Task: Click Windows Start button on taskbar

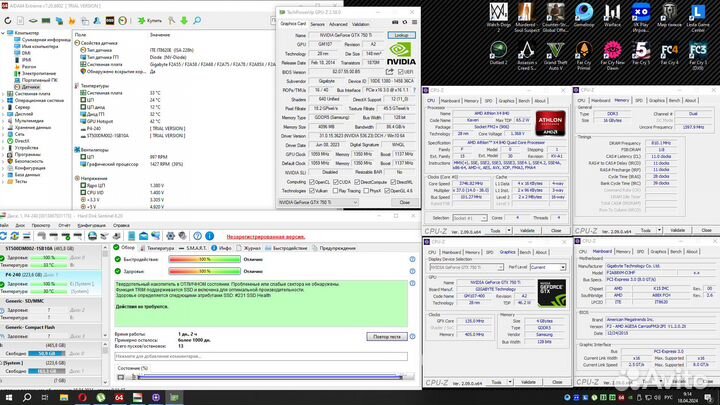Action: pos(9,397)
